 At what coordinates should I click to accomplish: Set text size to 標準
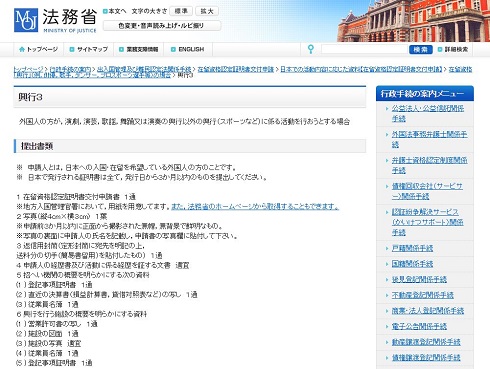coord(181,11)
